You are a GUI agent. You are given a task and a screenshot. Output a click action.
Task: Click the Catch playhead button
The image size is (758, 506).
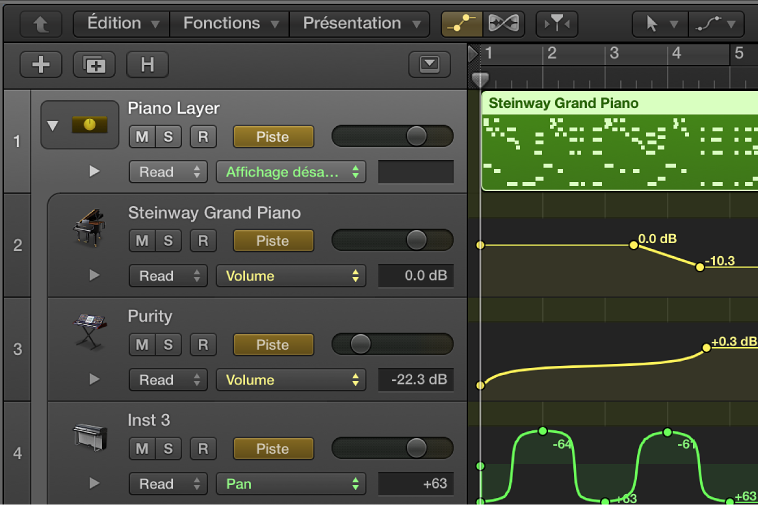coord(556,23)
